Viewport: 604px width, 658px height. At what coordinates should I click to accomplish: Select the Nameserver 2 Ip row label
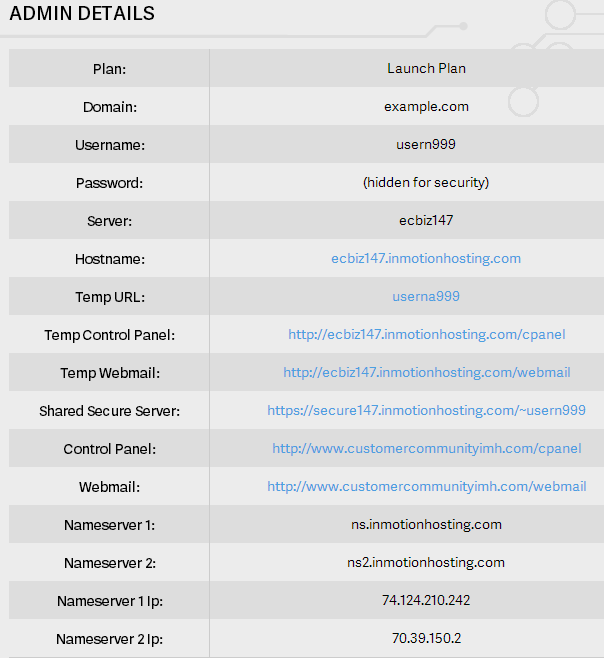point(110,639)
